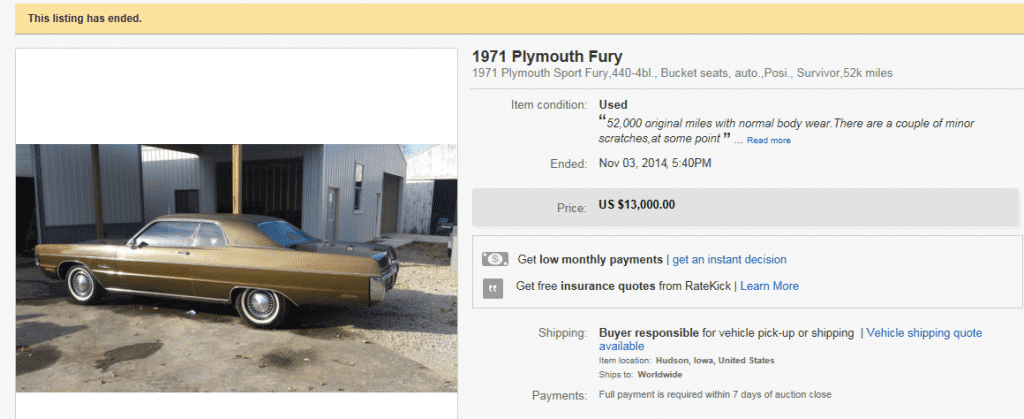This screenshot has width=1024, height=419.
Task: Click the US $13,000.00 price
Action: (x=636, y=205)
